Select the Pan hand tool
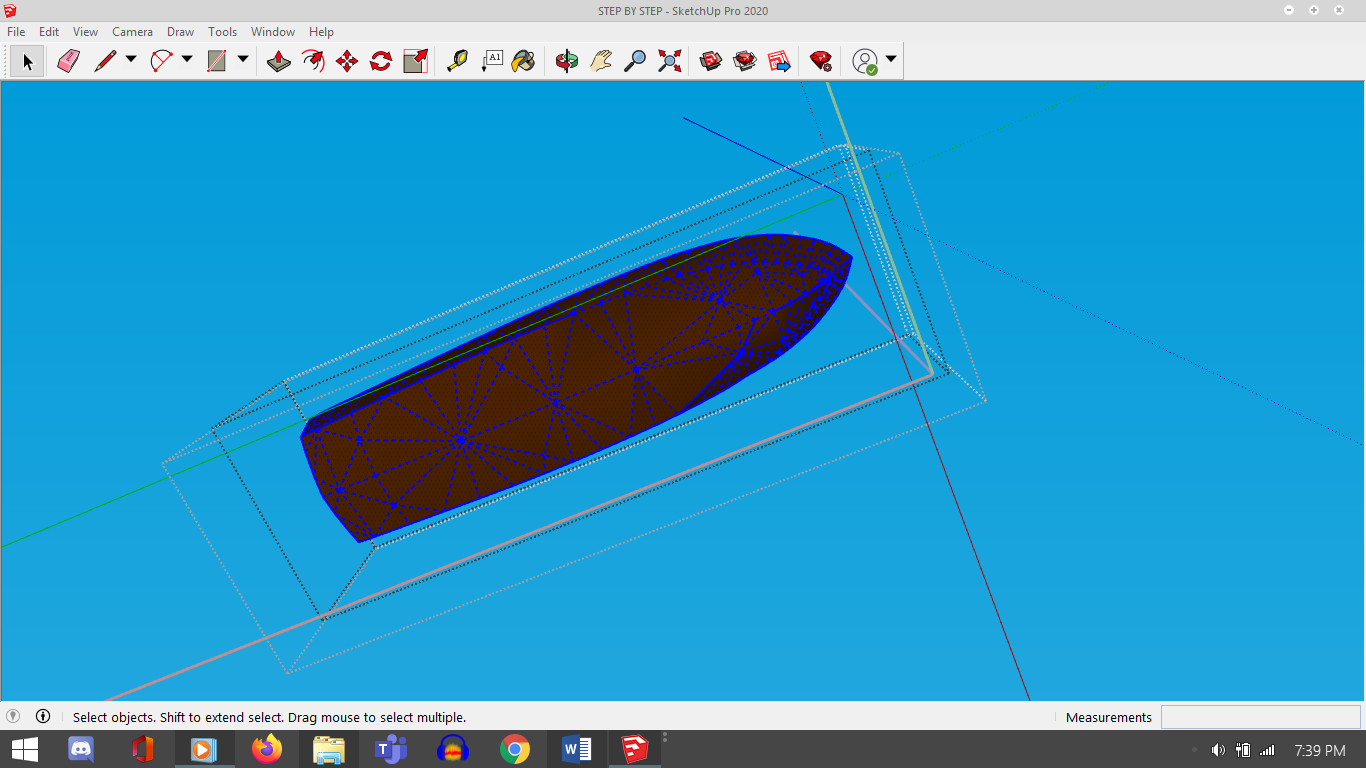This screenshot has height=768, width=1366. pyautogui.click(x=601, y=62)
